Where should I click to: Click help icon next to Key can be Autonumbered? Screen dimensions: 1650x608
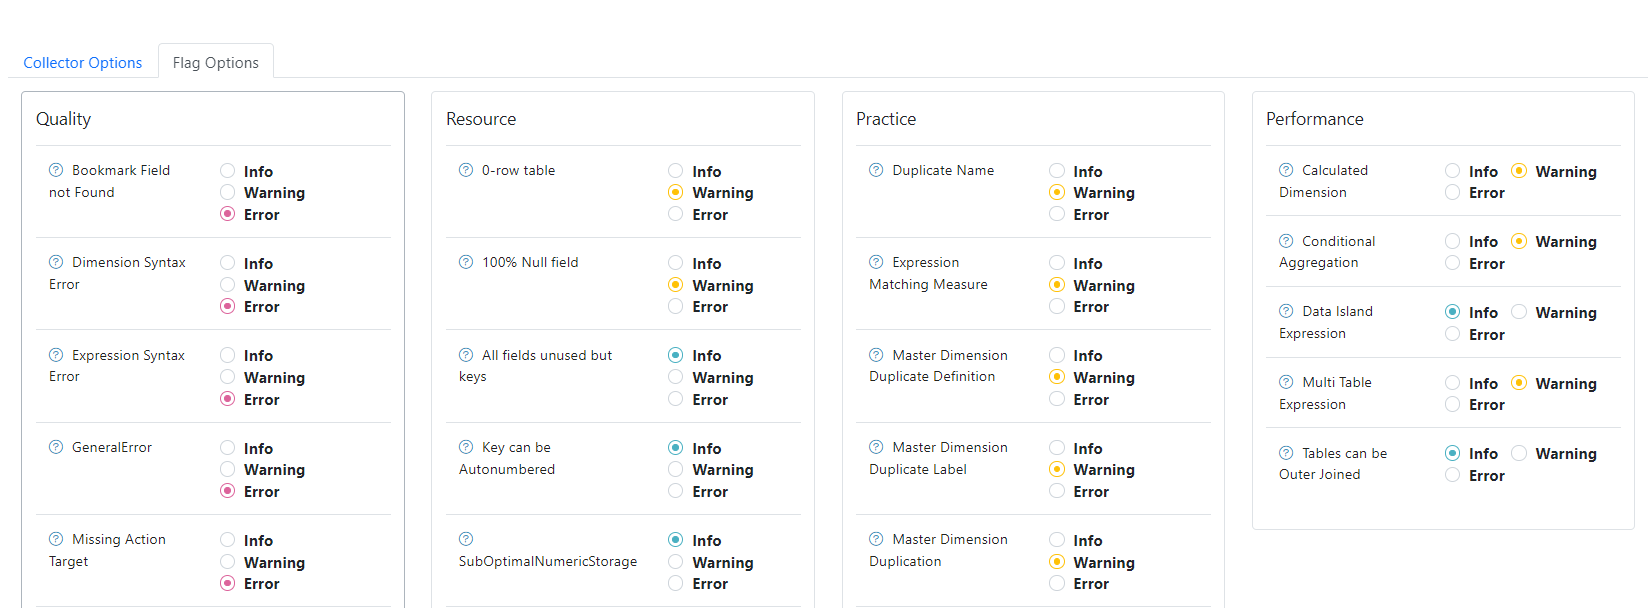click(466, 447)
